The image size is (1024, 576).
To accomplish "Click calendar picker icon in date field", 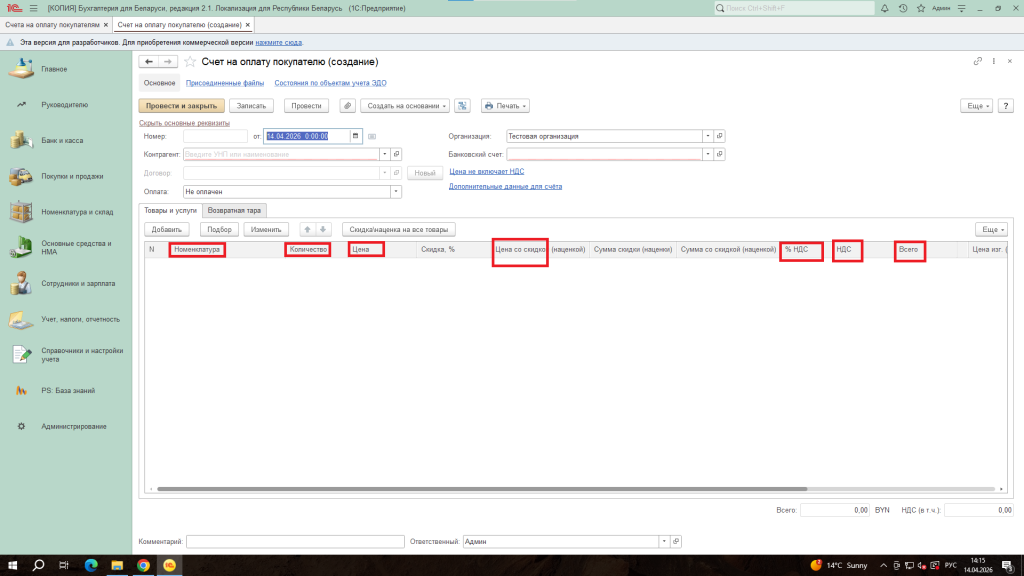I will [x=355, y=136].
